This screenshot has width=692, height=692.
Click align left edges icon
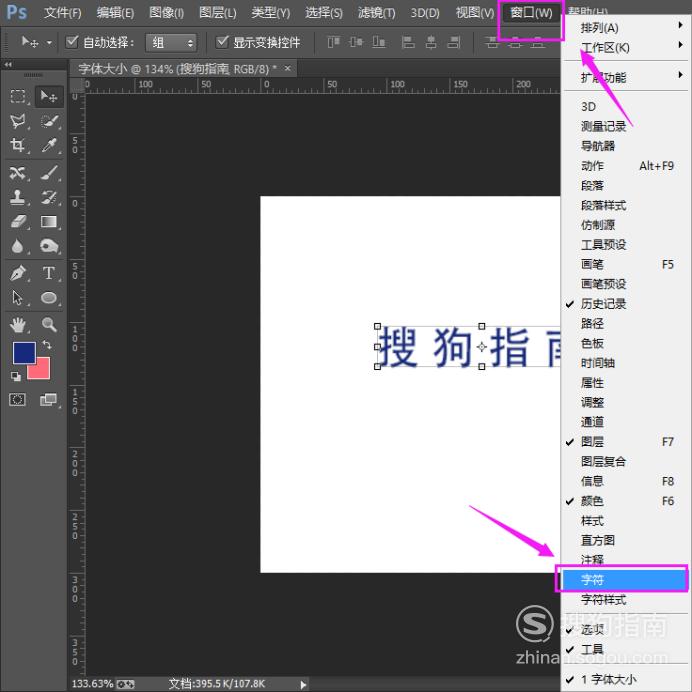(408, 42)
